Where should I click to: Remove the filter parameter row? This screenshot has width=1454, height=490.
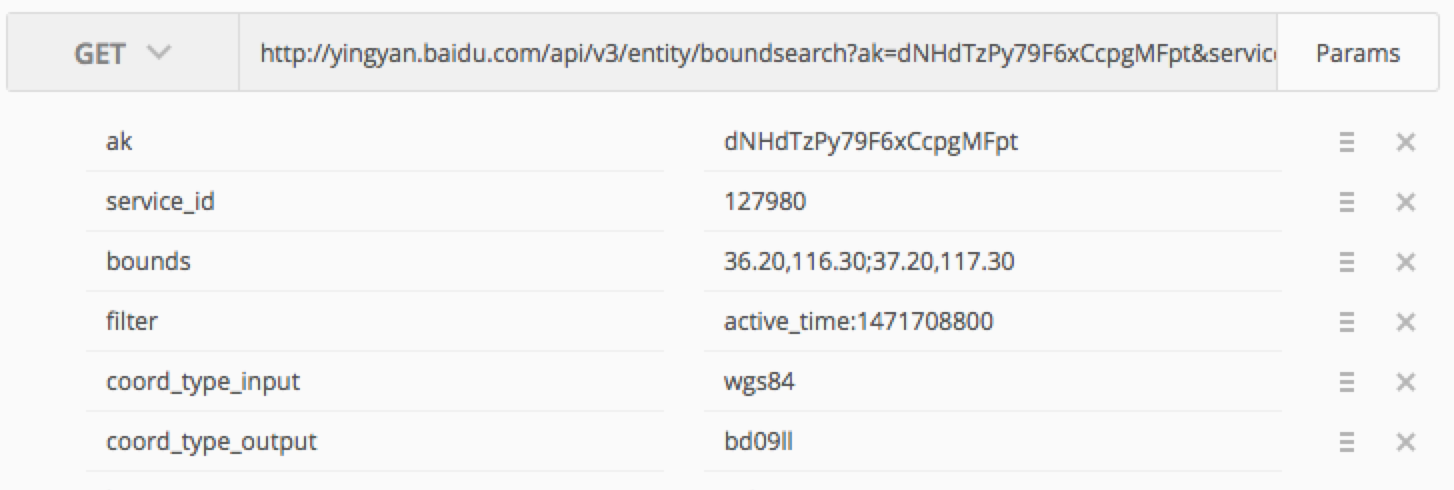pos(1405,322)
